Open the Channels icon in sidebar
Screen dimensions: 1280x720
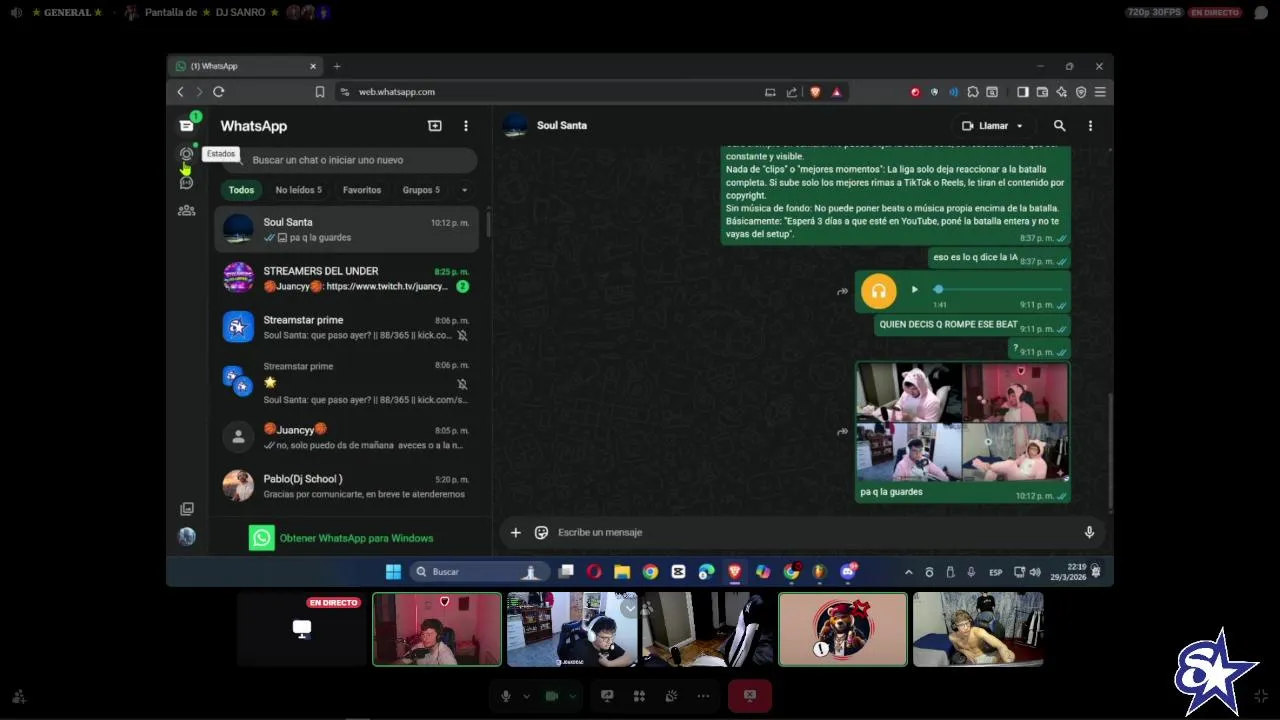(186, 182)
